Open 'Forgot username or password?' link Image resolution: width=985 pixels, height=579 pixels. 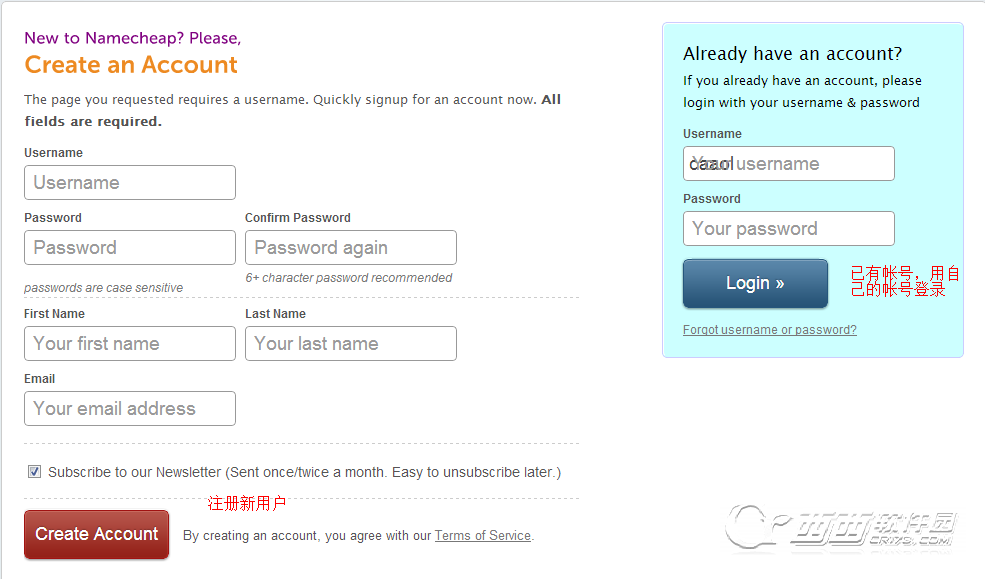(x=769, y=330)
